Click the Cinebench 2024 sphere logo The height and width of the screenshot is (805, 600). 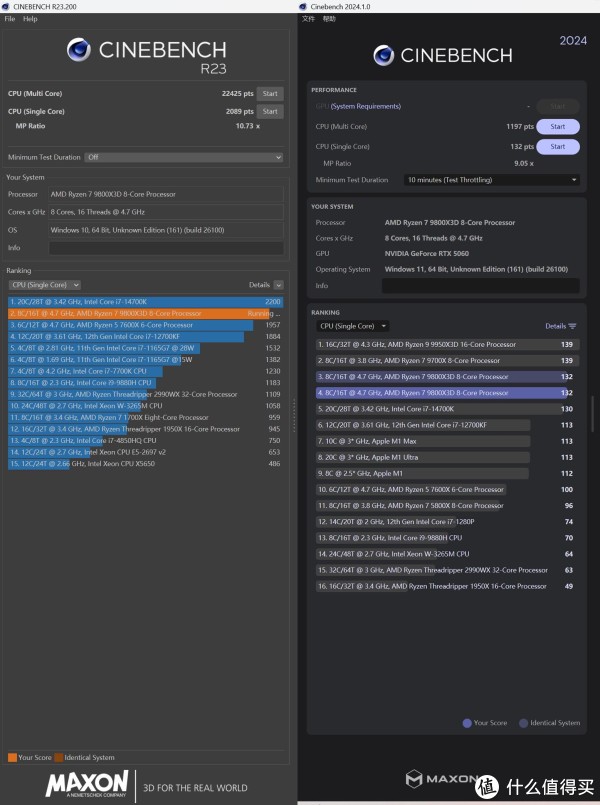click(x=384, y=55)
